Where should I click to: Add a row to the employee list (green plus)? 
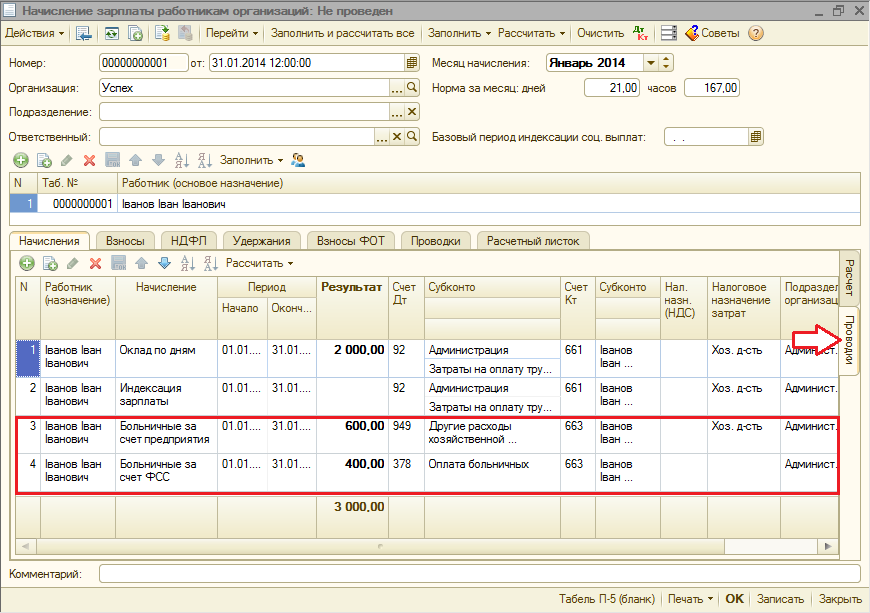(x=21, y=160)
